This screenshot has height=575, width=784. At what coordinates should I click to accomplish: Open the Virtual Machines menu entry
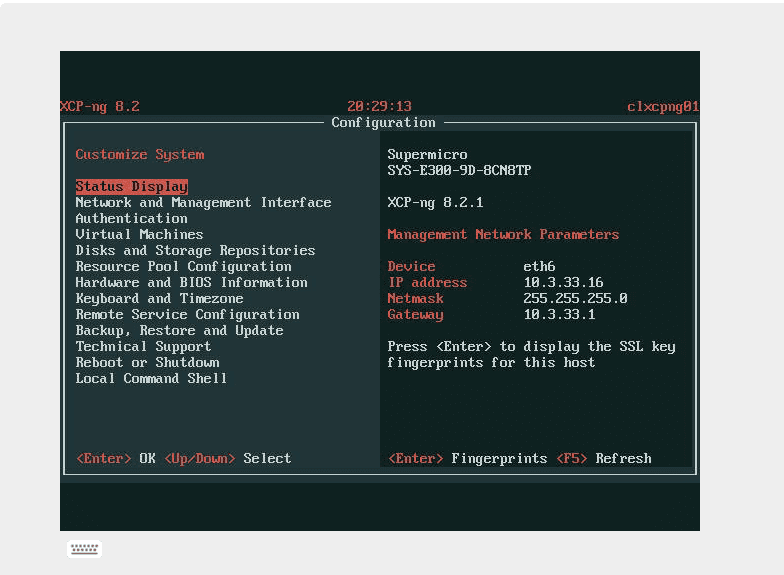(140, 234)
